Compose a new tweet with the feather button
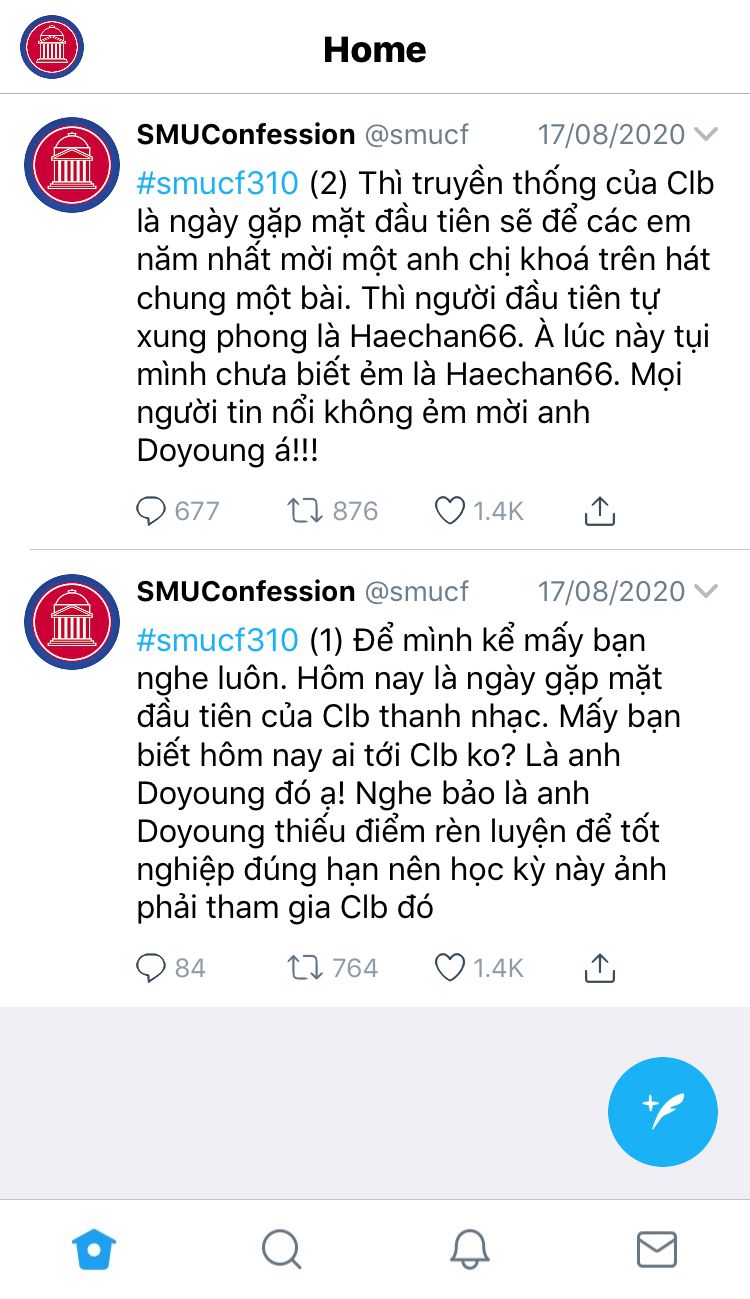The width and height of the screenshot is (750, 1299). 663,1111
